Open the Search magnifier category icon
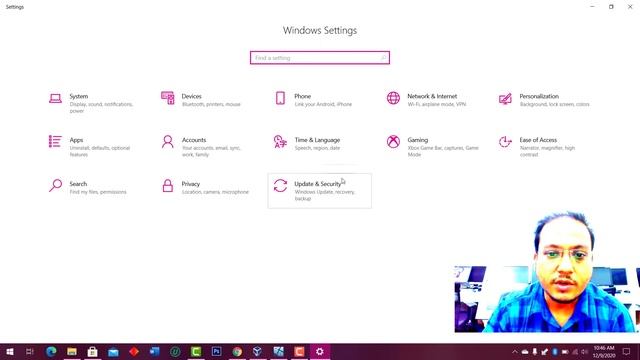The height and width of the screenshot is (360, 640). (55, 185)
